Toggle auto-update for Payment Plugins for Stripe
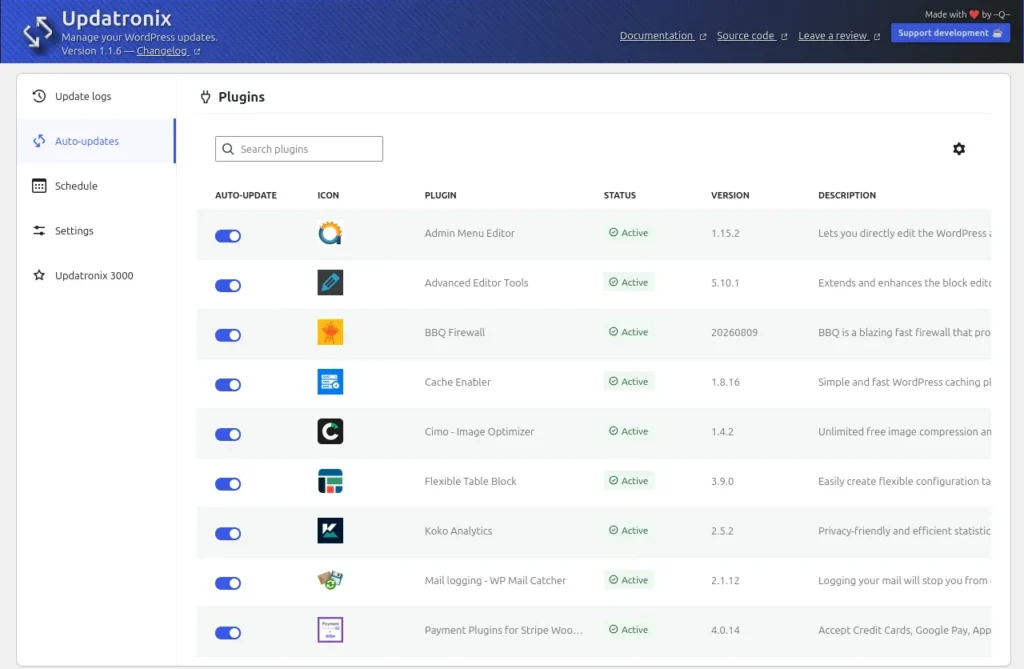This screenshot has height=669, width=1024. (228, 633)
